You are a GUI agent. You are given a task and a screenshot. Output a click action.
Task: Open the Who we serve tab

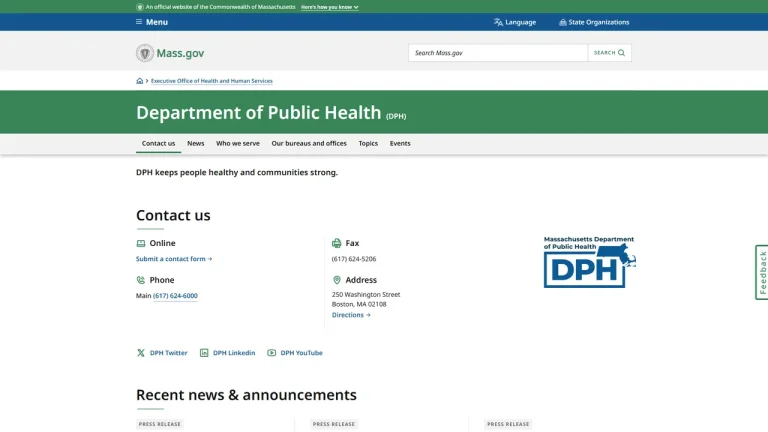(238, 144)
